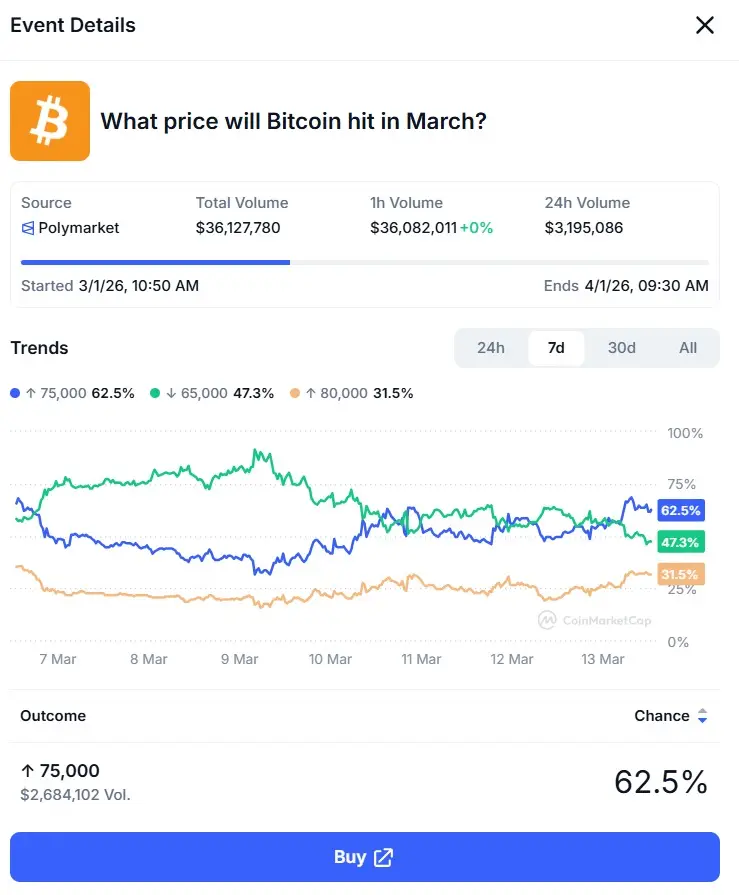Select the 30d time range
Screen dimensions: 739x895
(x=621, y=348)
